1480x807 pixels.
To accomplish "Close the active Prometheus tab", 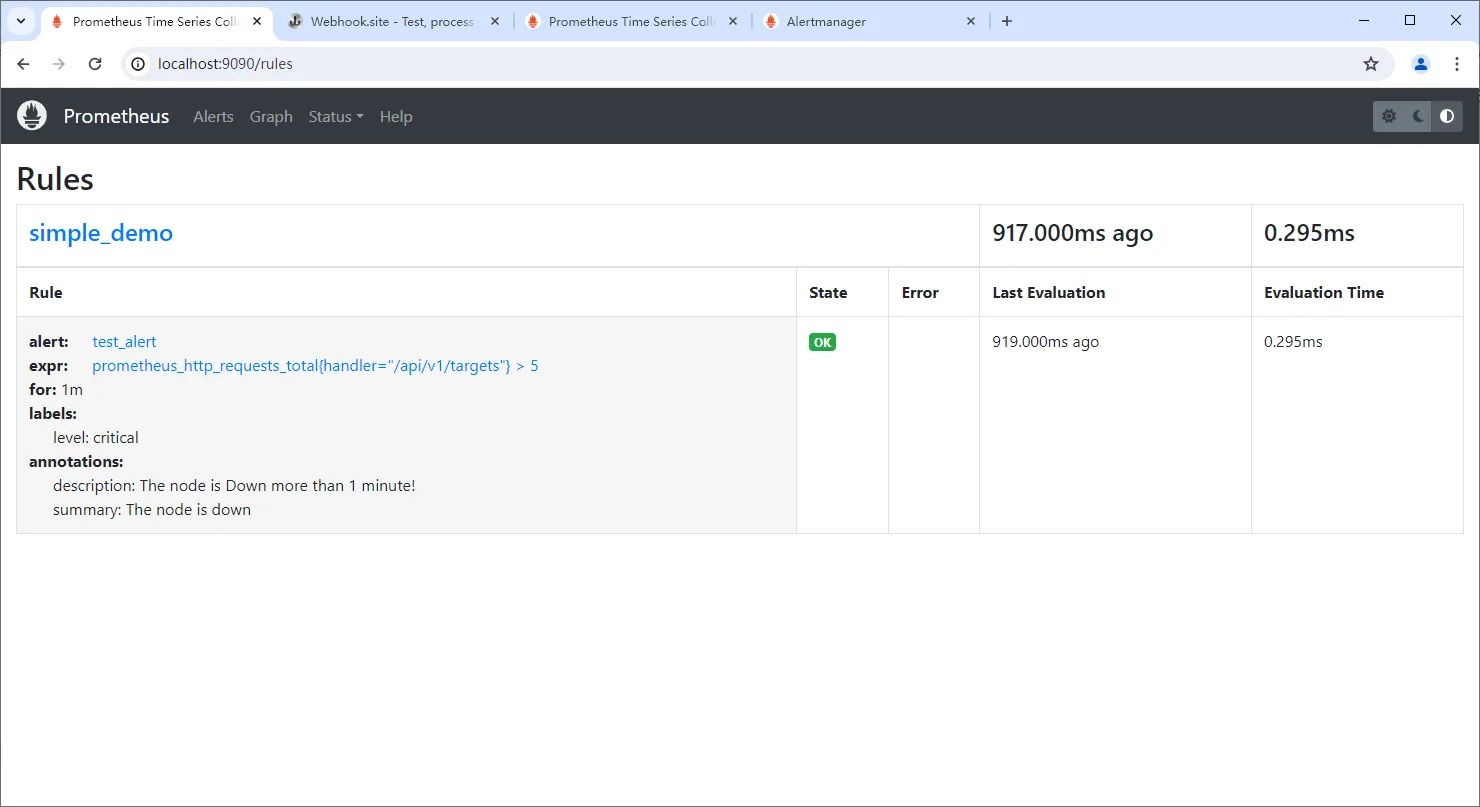I will (257, 21).
